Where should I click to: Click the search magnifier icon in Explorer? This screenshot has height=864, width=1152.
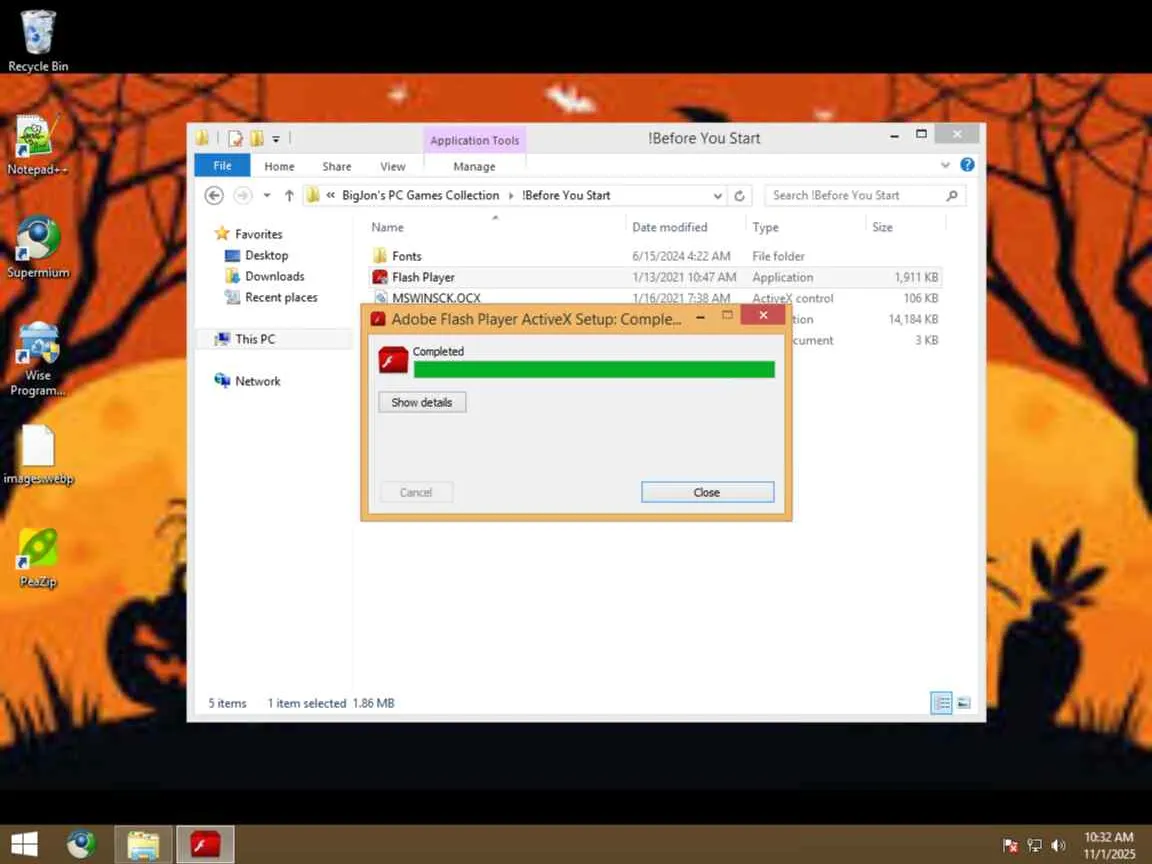[952, 195]
